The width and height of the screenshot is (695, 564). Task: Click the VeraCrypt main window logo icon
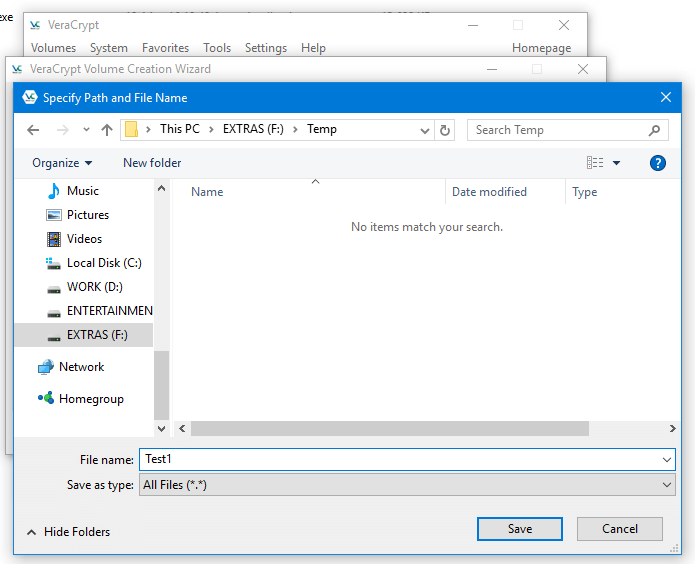click(x=35, y=25)
